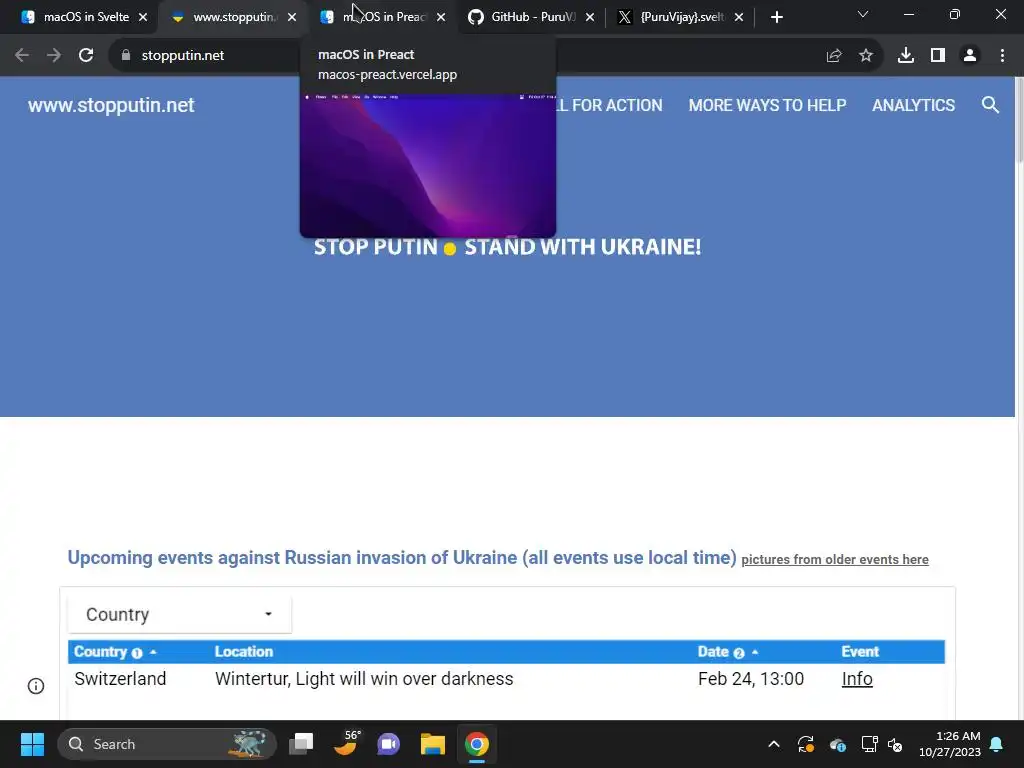Open the weather widget showing 56°
This screenshot has height=768, width=1024.
coord(346,743)
